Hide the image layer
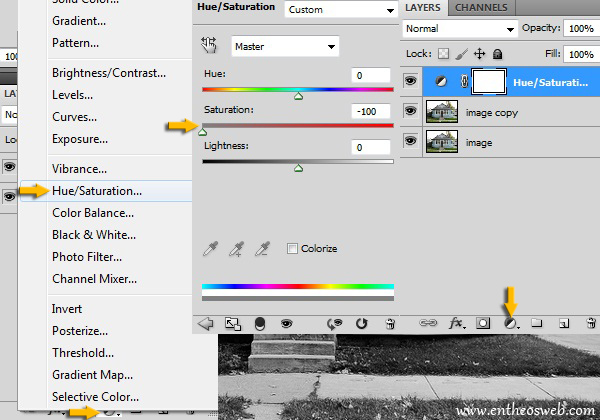This screenshot has width=600, height=420. click(x=411, y=141)
